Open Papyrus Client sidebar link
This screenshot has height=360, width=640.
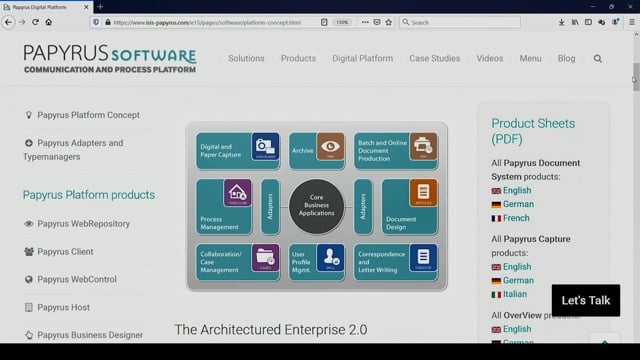tap(65, 251)
